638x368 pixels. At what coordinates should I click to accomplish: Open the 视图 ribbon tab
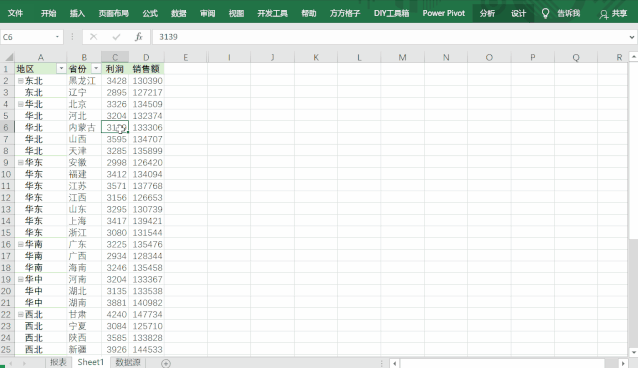236,13
